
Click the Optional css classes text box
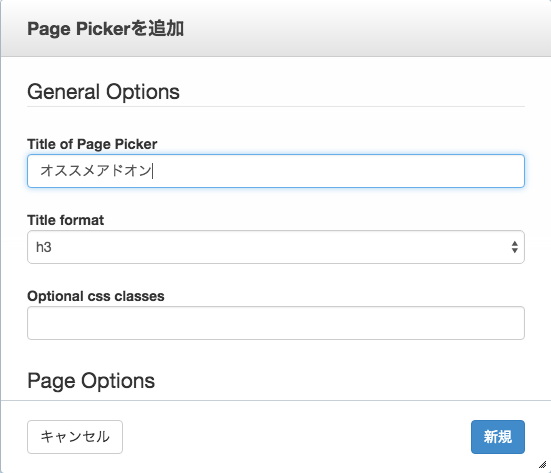click(276, 323)
